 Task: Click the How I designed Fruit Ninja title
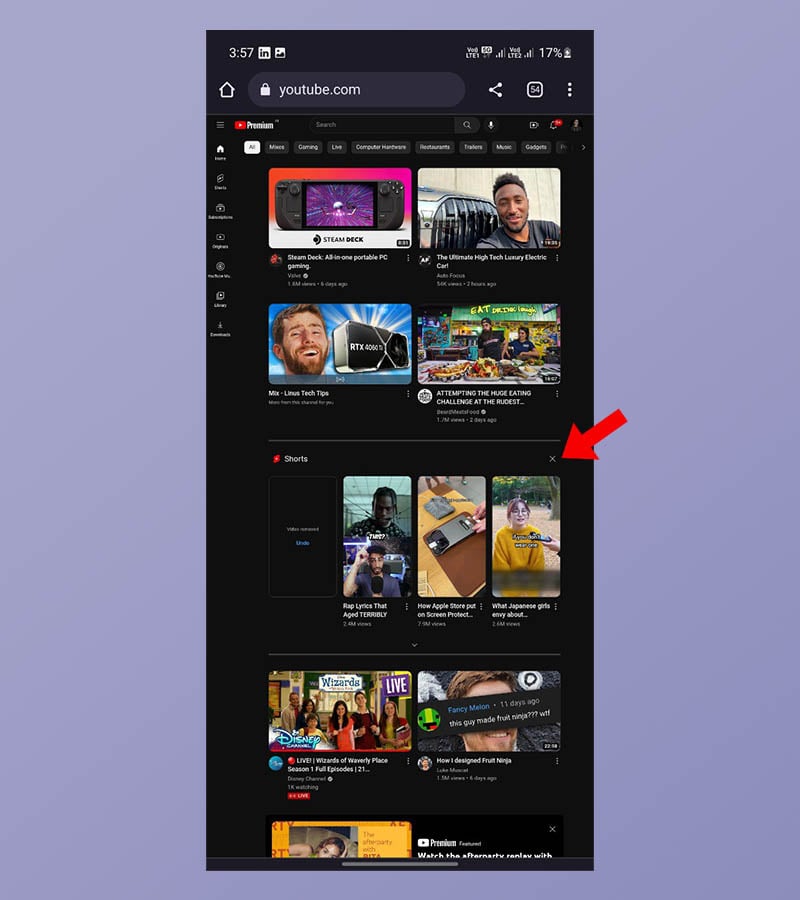click(x=474, y=761)
